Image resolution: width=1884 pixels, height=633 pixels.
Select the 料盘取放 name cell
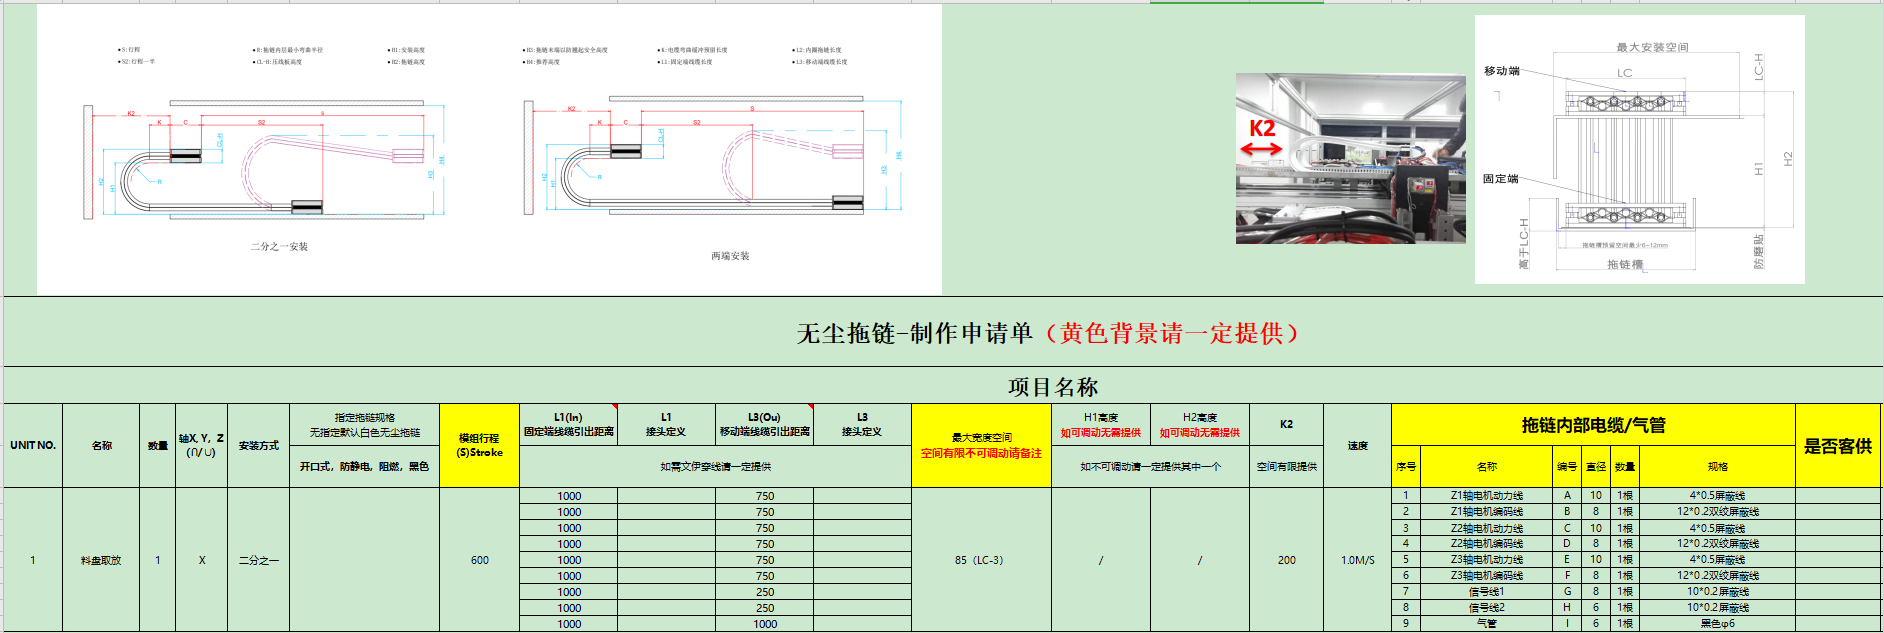click(x=101, y=560)
